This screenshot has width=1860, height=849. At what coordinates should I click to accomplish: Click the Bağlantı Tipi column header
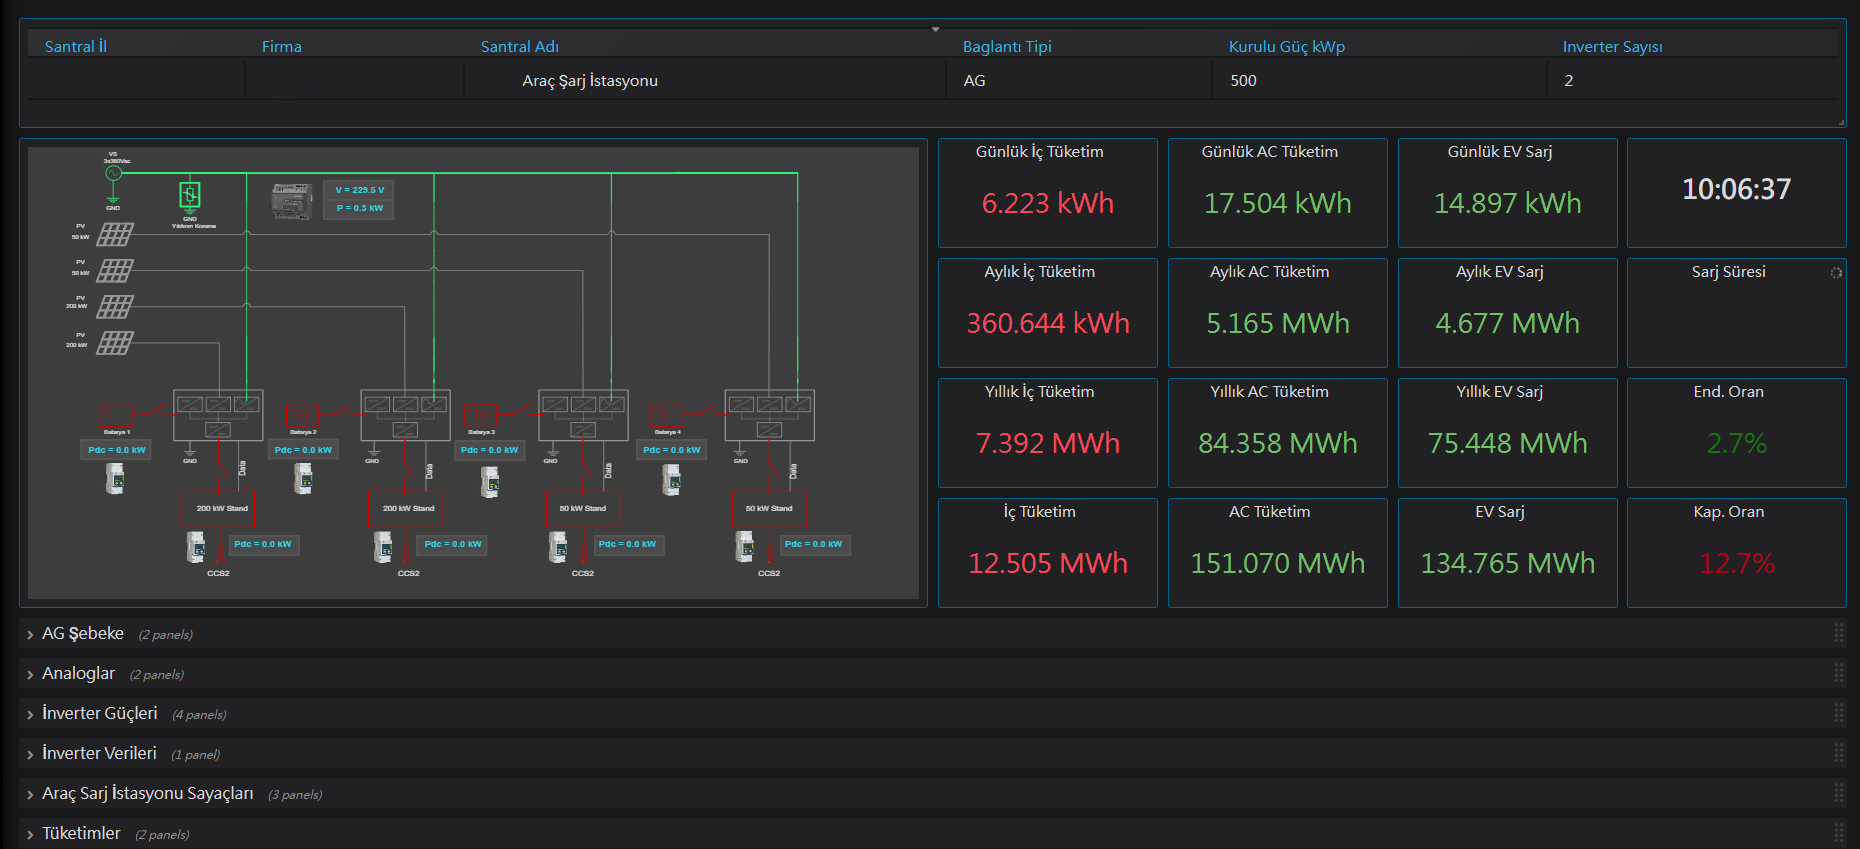pyautogui.click(x=1006, y=47)
